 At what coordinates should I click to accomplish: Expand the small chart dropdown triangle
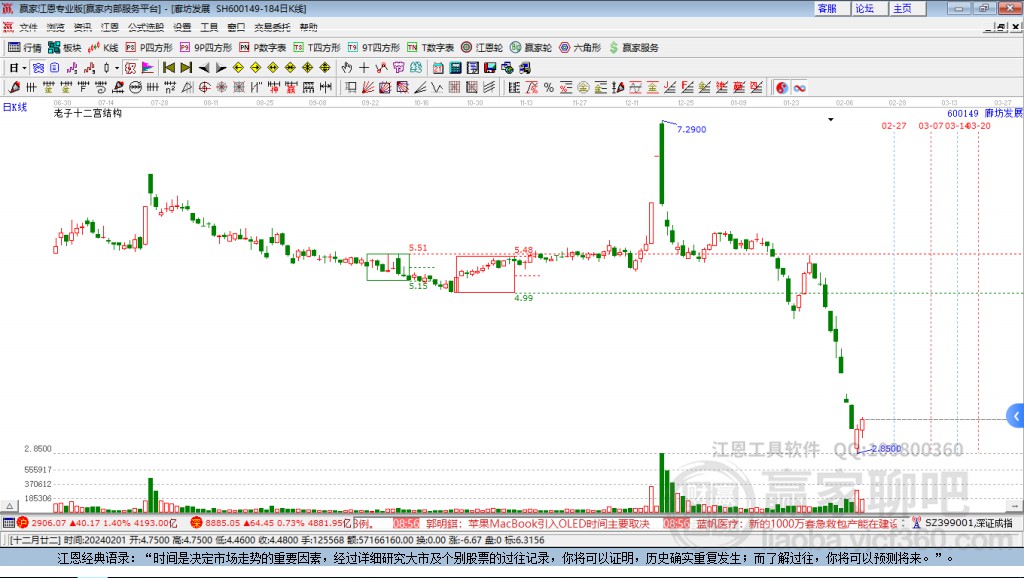tap(831, 120)
